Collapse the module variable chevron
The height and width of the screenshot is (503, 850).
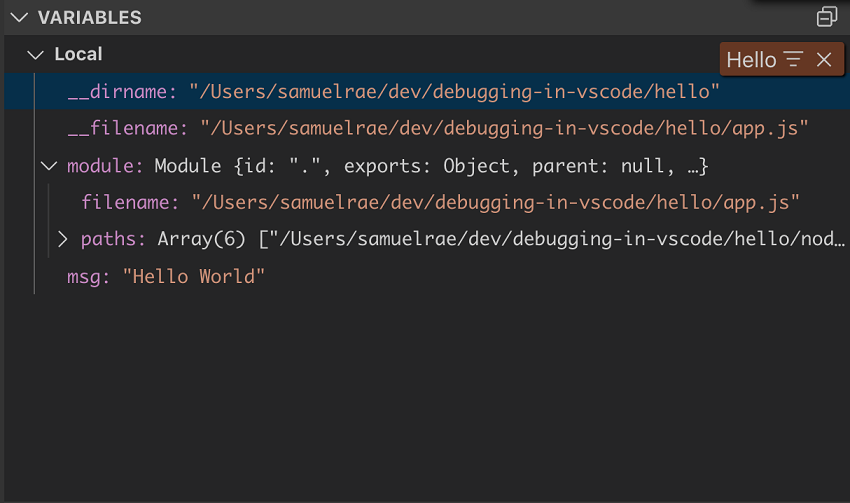[x=49, y=166]
